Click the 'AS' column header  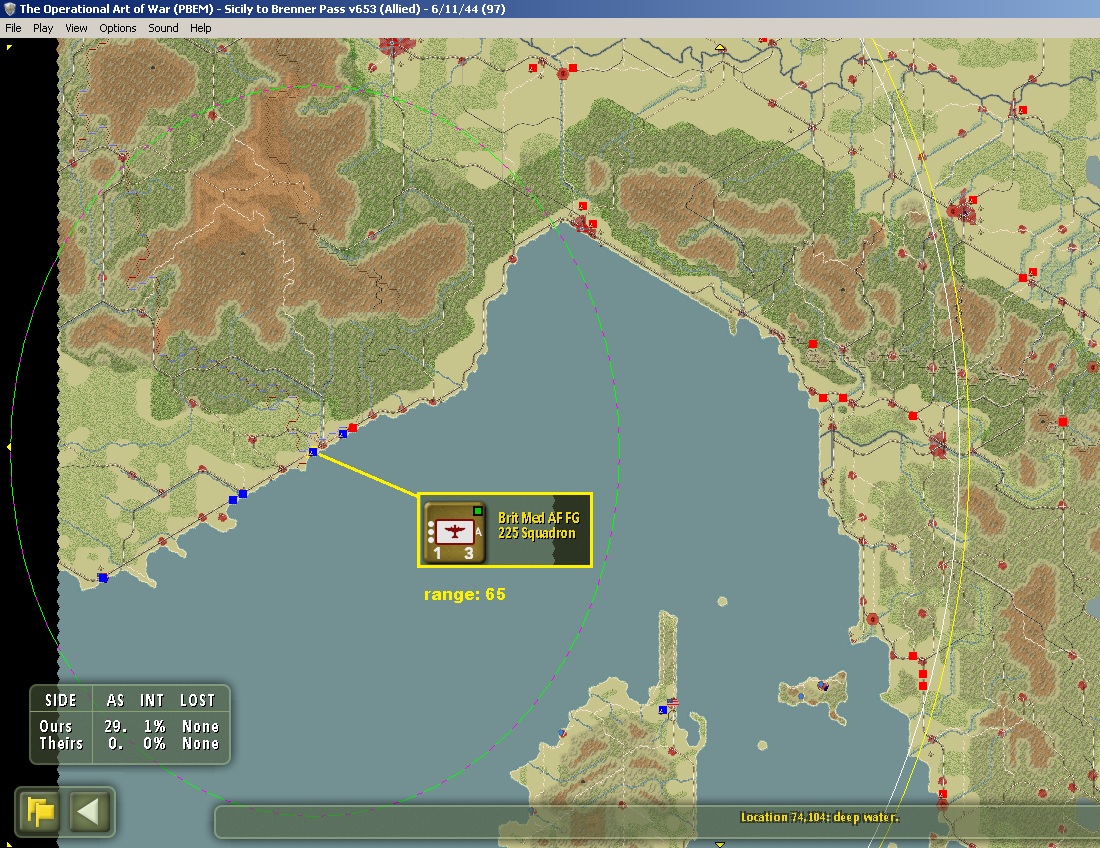tap(115, 700)
